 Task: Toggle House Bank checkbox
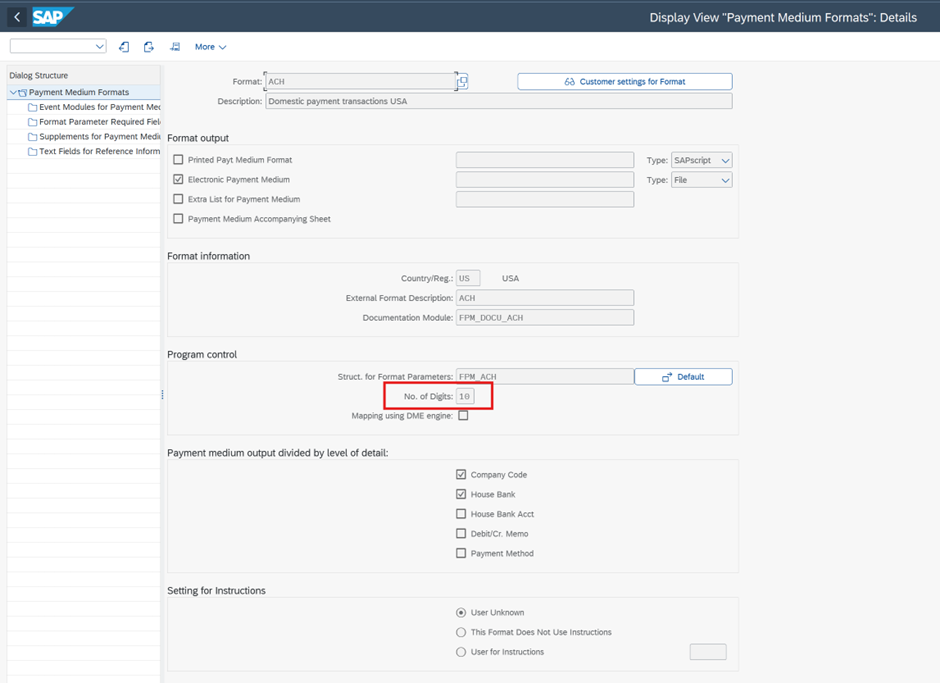(461, 494)
